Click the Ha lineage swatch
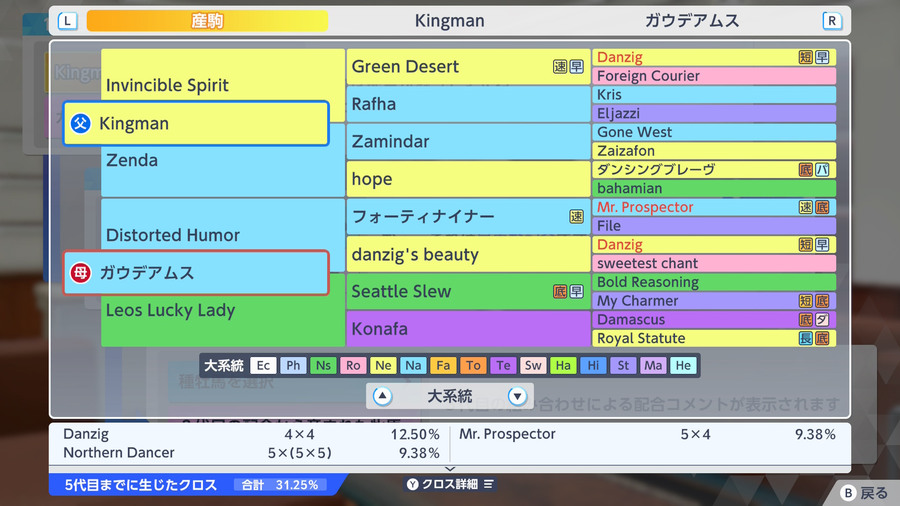Viewport: 900px width, 506px height. pyautogui.click(x=563, y=365)
